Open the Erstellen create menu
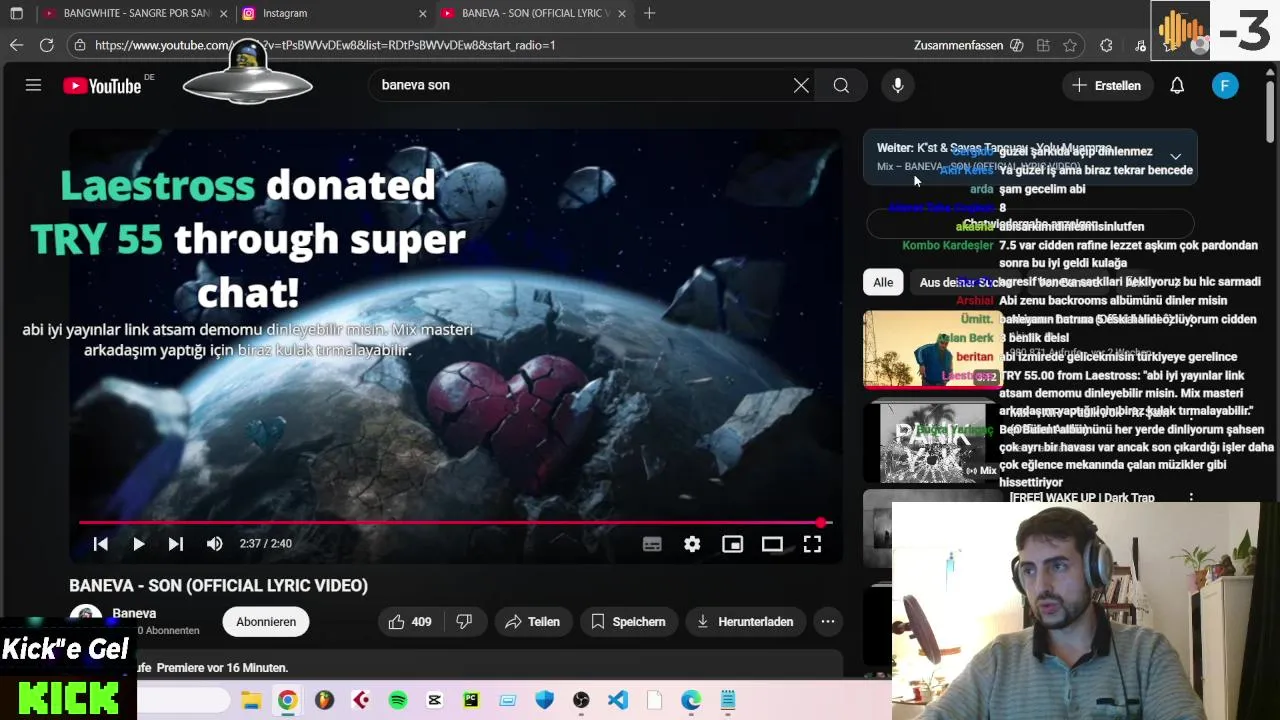Viewport: 1280px width, 720px height. click(1107, 85)
